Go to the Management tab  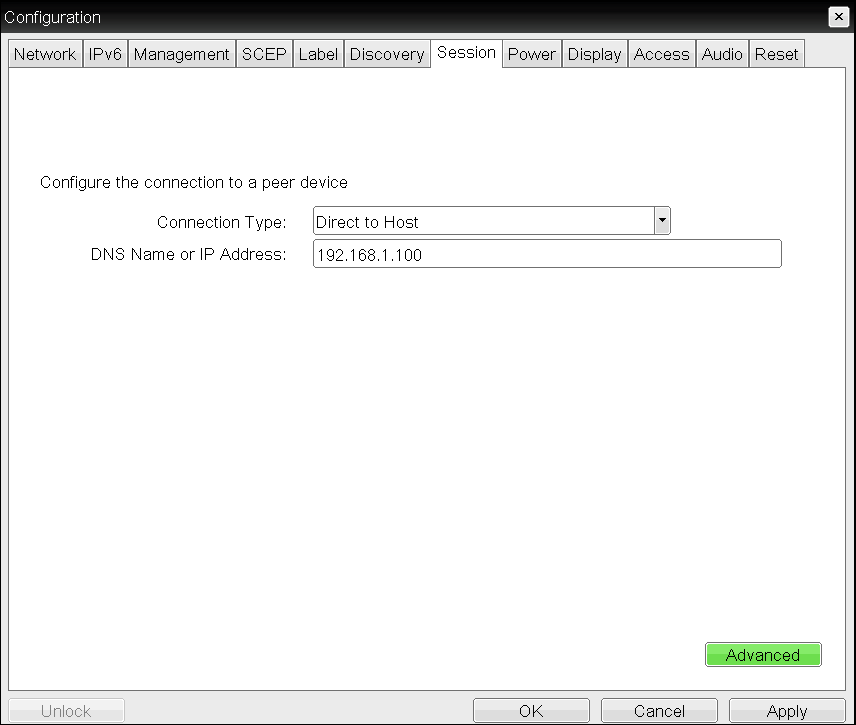[181, 54]
